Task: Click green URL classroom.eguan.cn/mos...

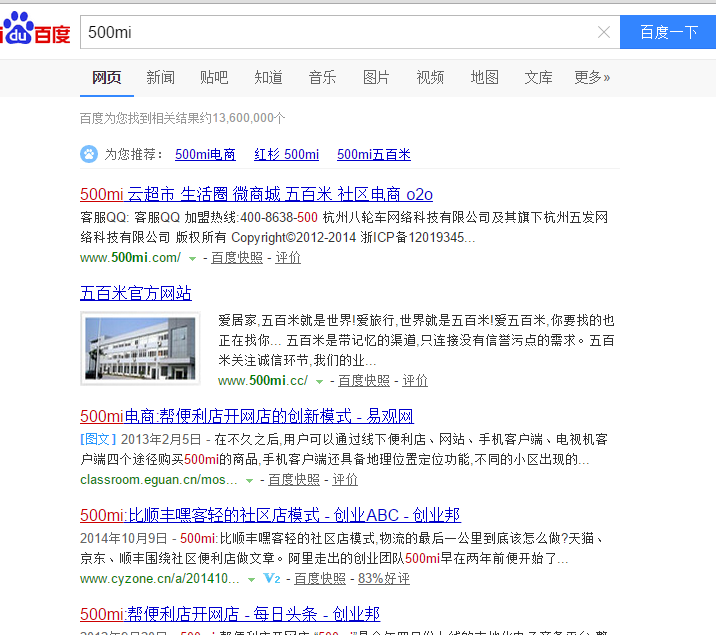Action: pyautogui.click(x=158, y=479)
